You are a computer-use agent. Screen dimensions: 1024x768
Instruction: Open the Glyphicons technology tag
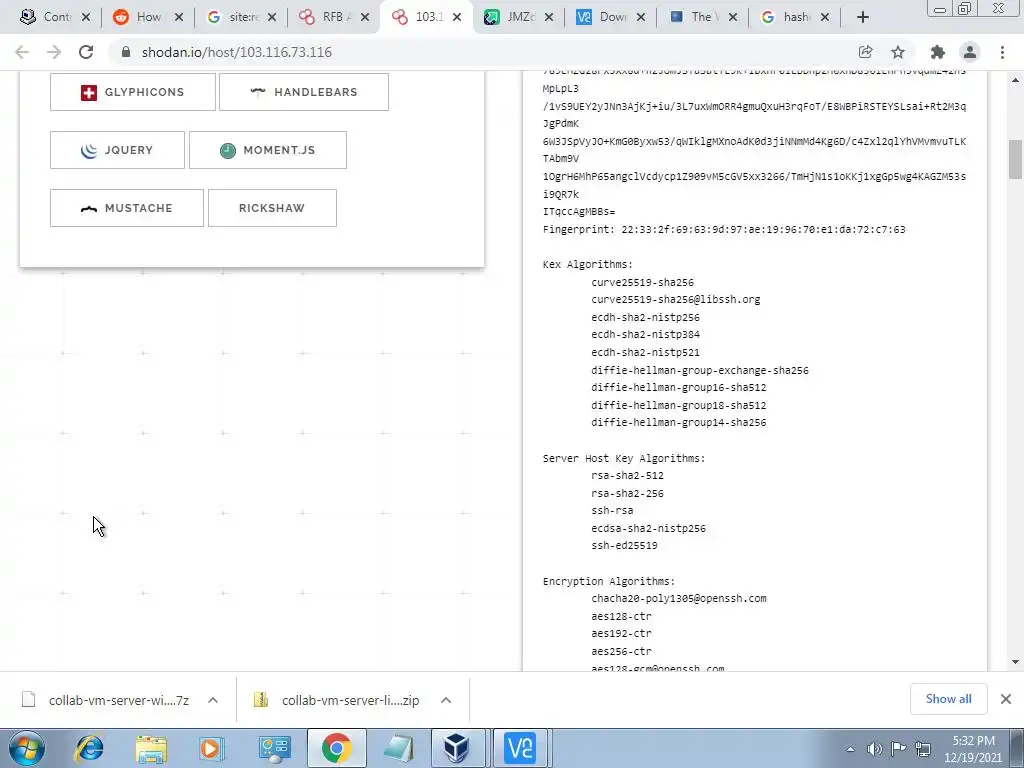(x=133, y=92)
